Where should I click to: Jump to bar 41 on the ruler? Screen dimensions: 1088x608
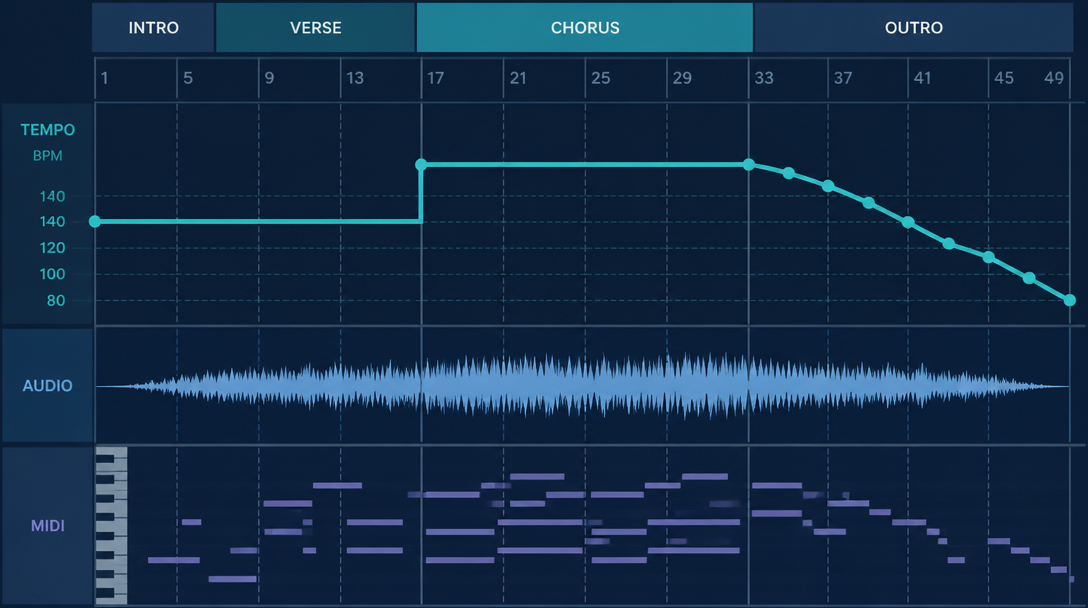922,78
